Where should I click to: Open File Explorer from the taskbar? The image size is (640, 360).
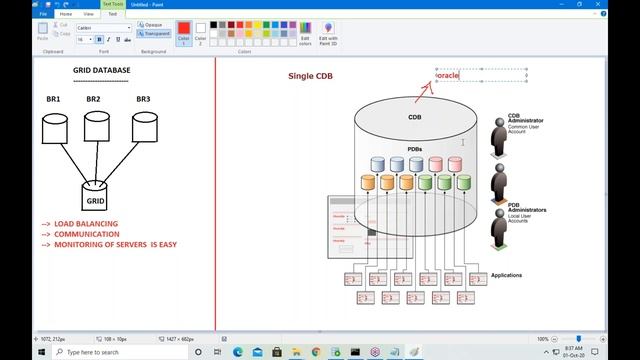coord(296,352)
